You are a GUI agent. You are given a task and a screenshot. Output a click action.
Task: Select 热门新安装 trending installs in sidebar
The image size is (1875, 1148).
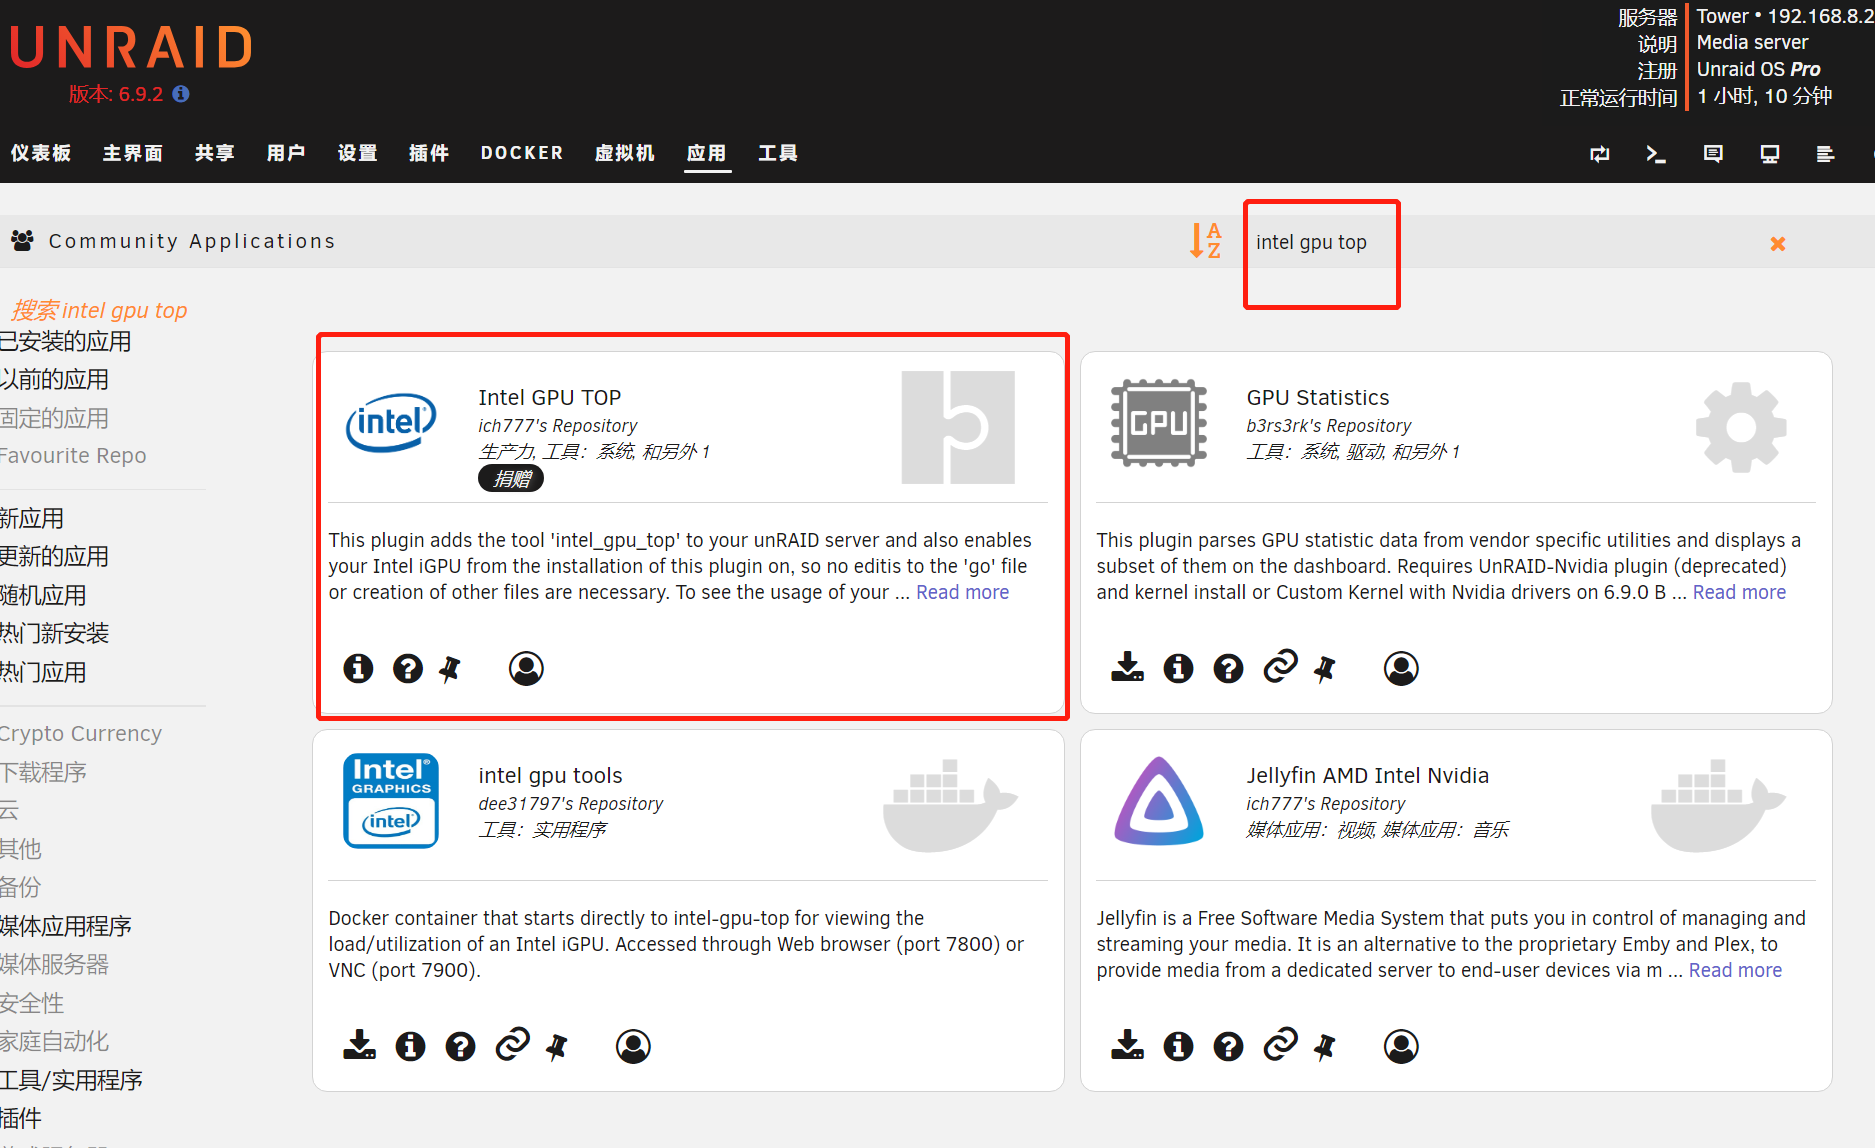coord(54,633)
